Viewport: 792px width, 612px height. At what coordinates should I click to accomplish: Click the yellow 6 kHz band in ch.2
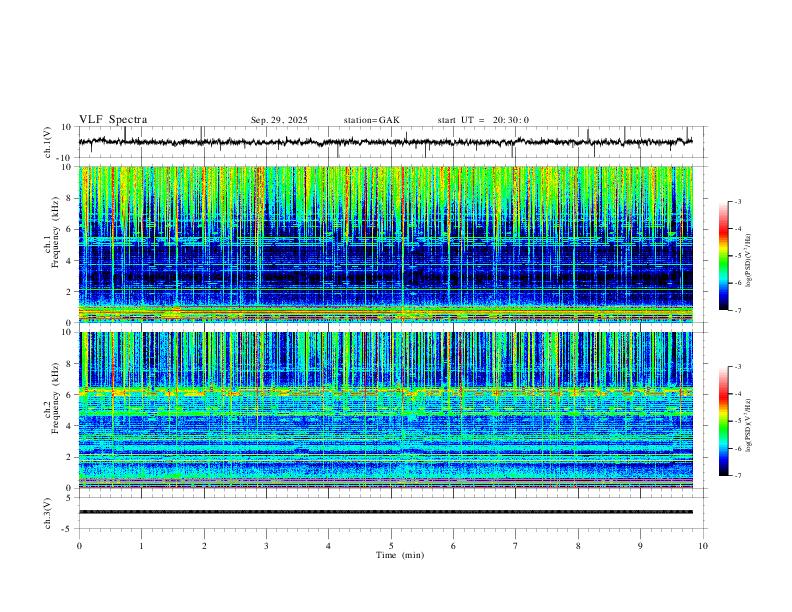click(386, 391)
